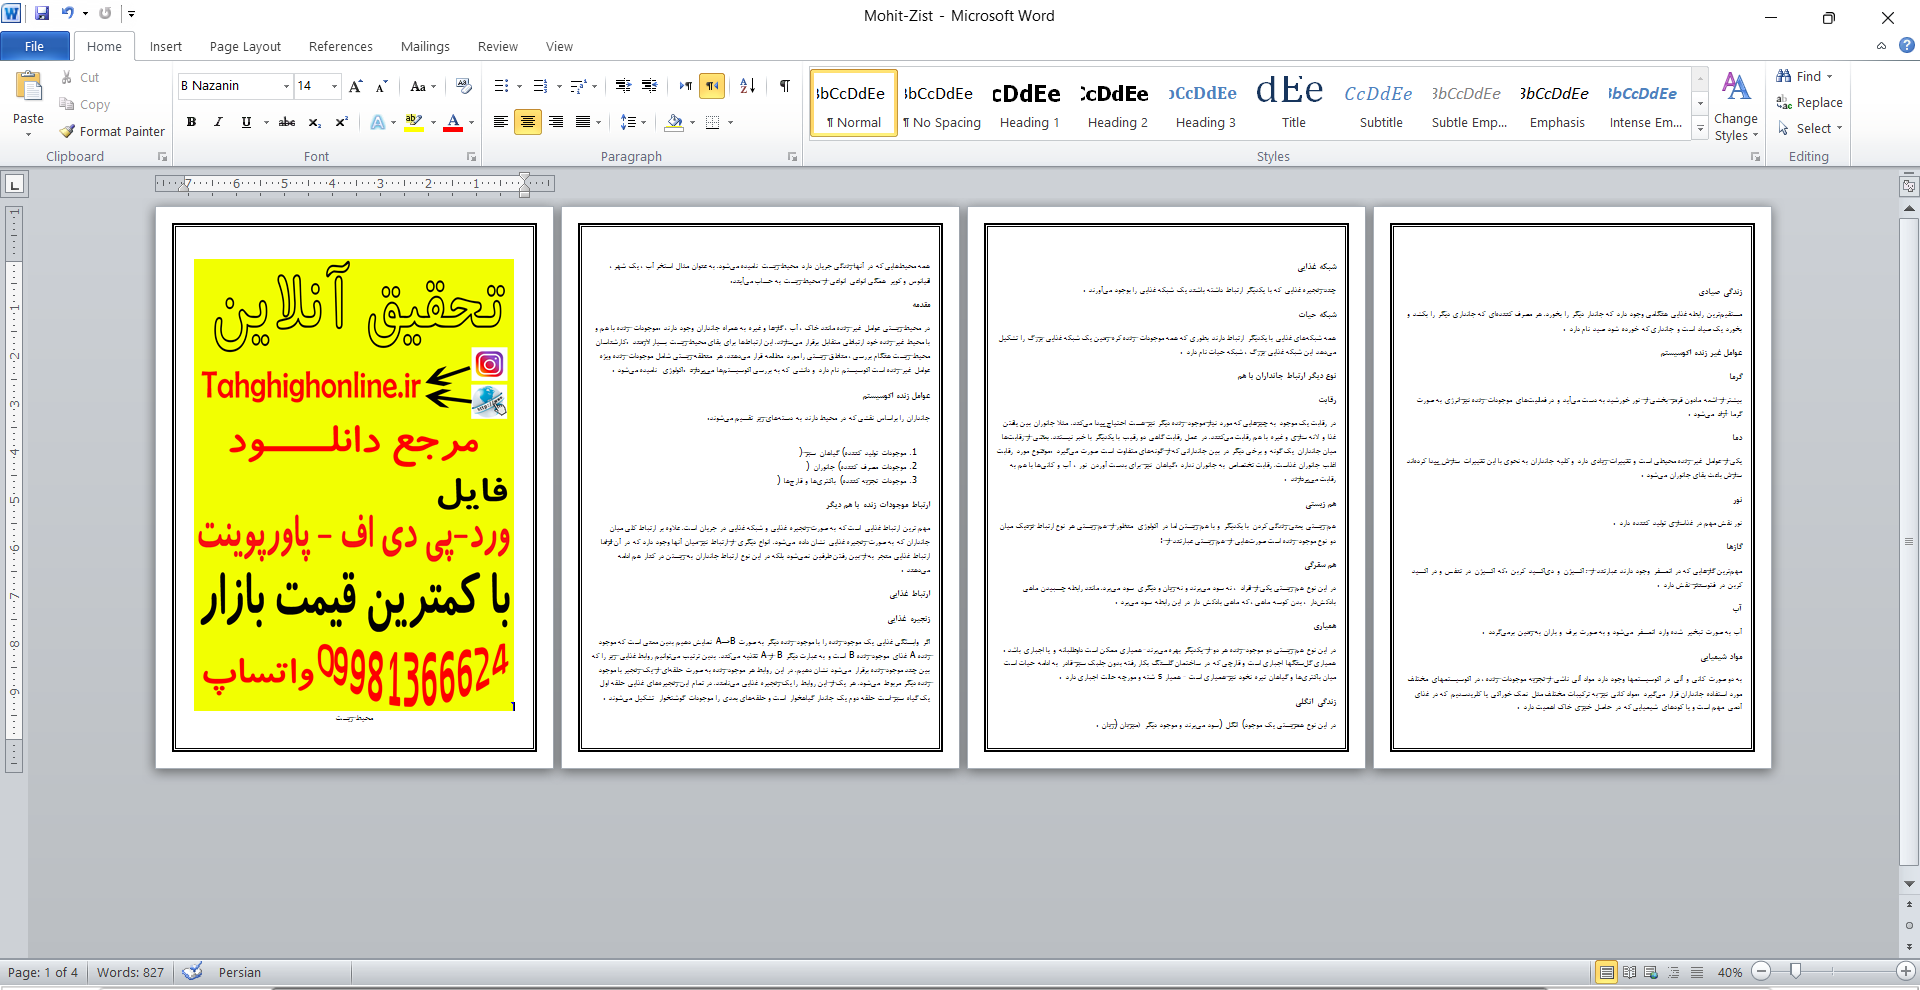The height and width of the screenshot is (990, 1920).
Task: Click the Shrink Font icon
Action: tap(381, 86)
